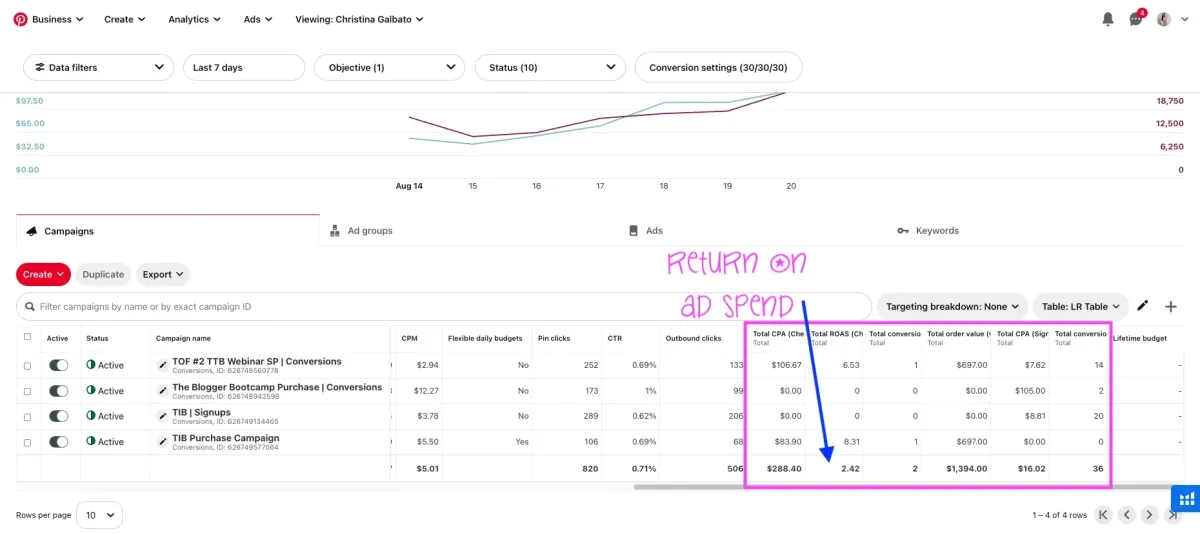Expand Table: LR Table dropdown

point(1081,306)
